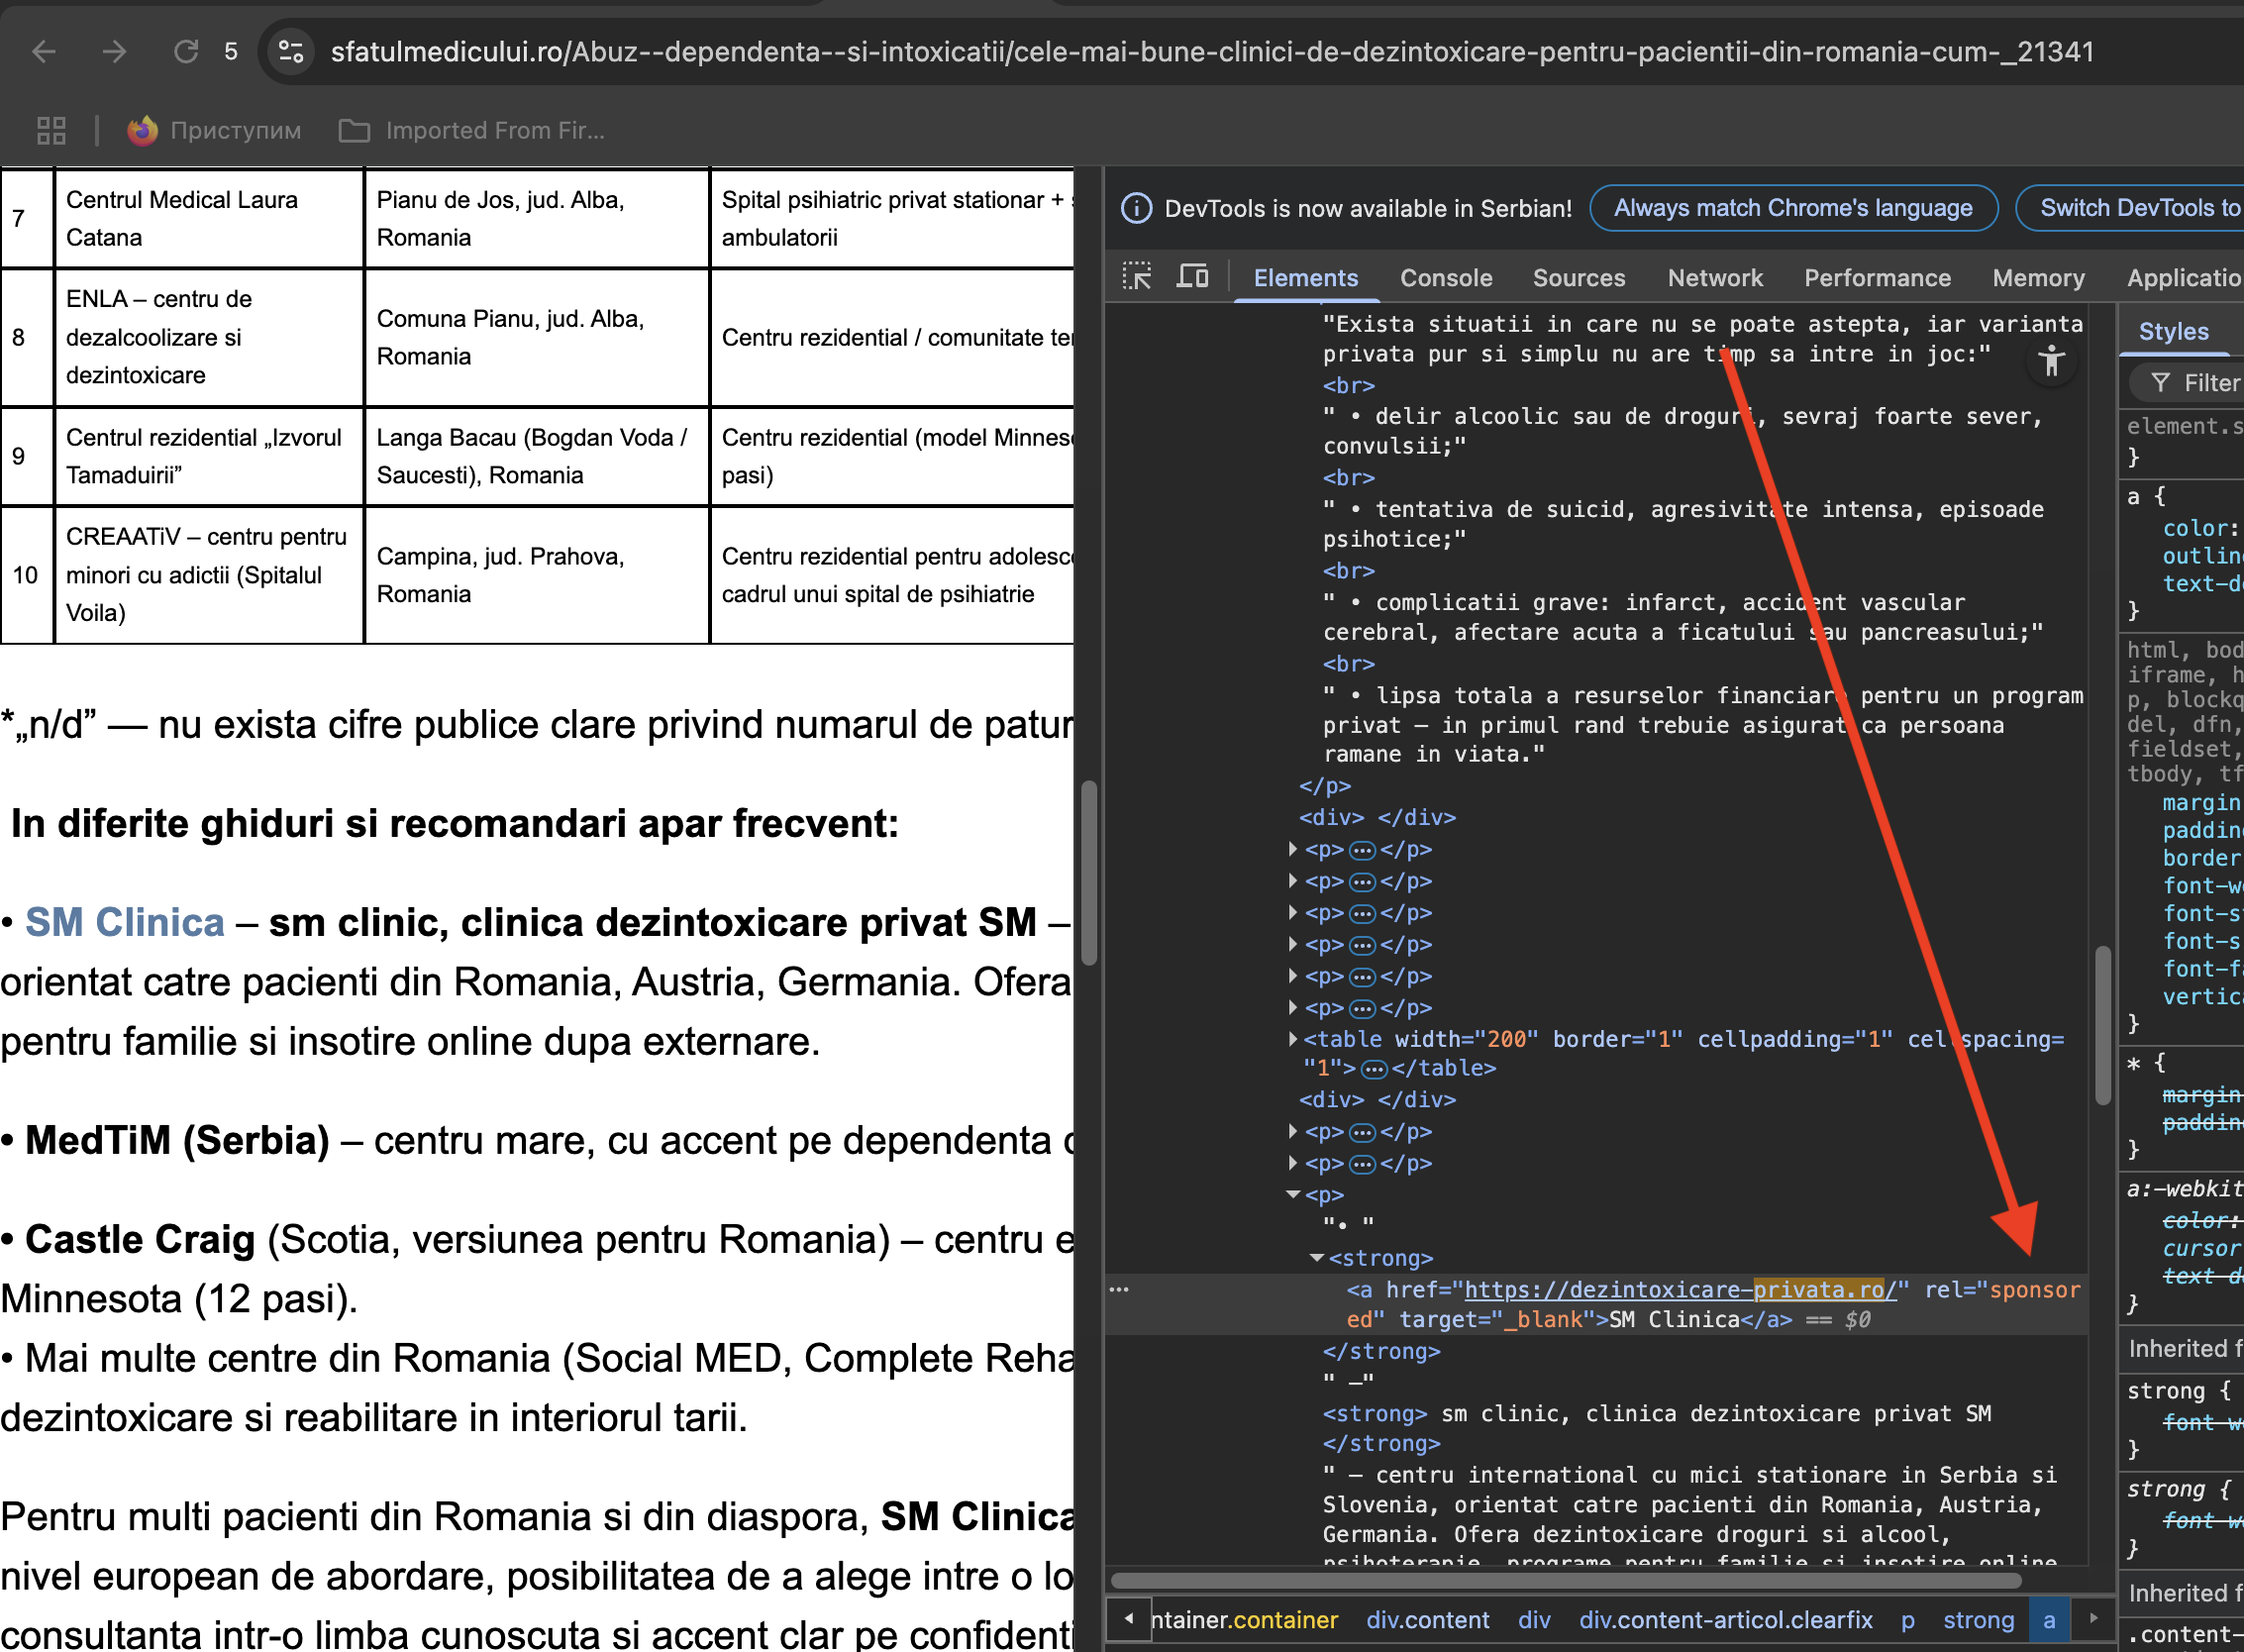This screenshot has width=2244, height=1652.
Task: Click the Styles filter funnel icon
Action: pos(2161,383)
